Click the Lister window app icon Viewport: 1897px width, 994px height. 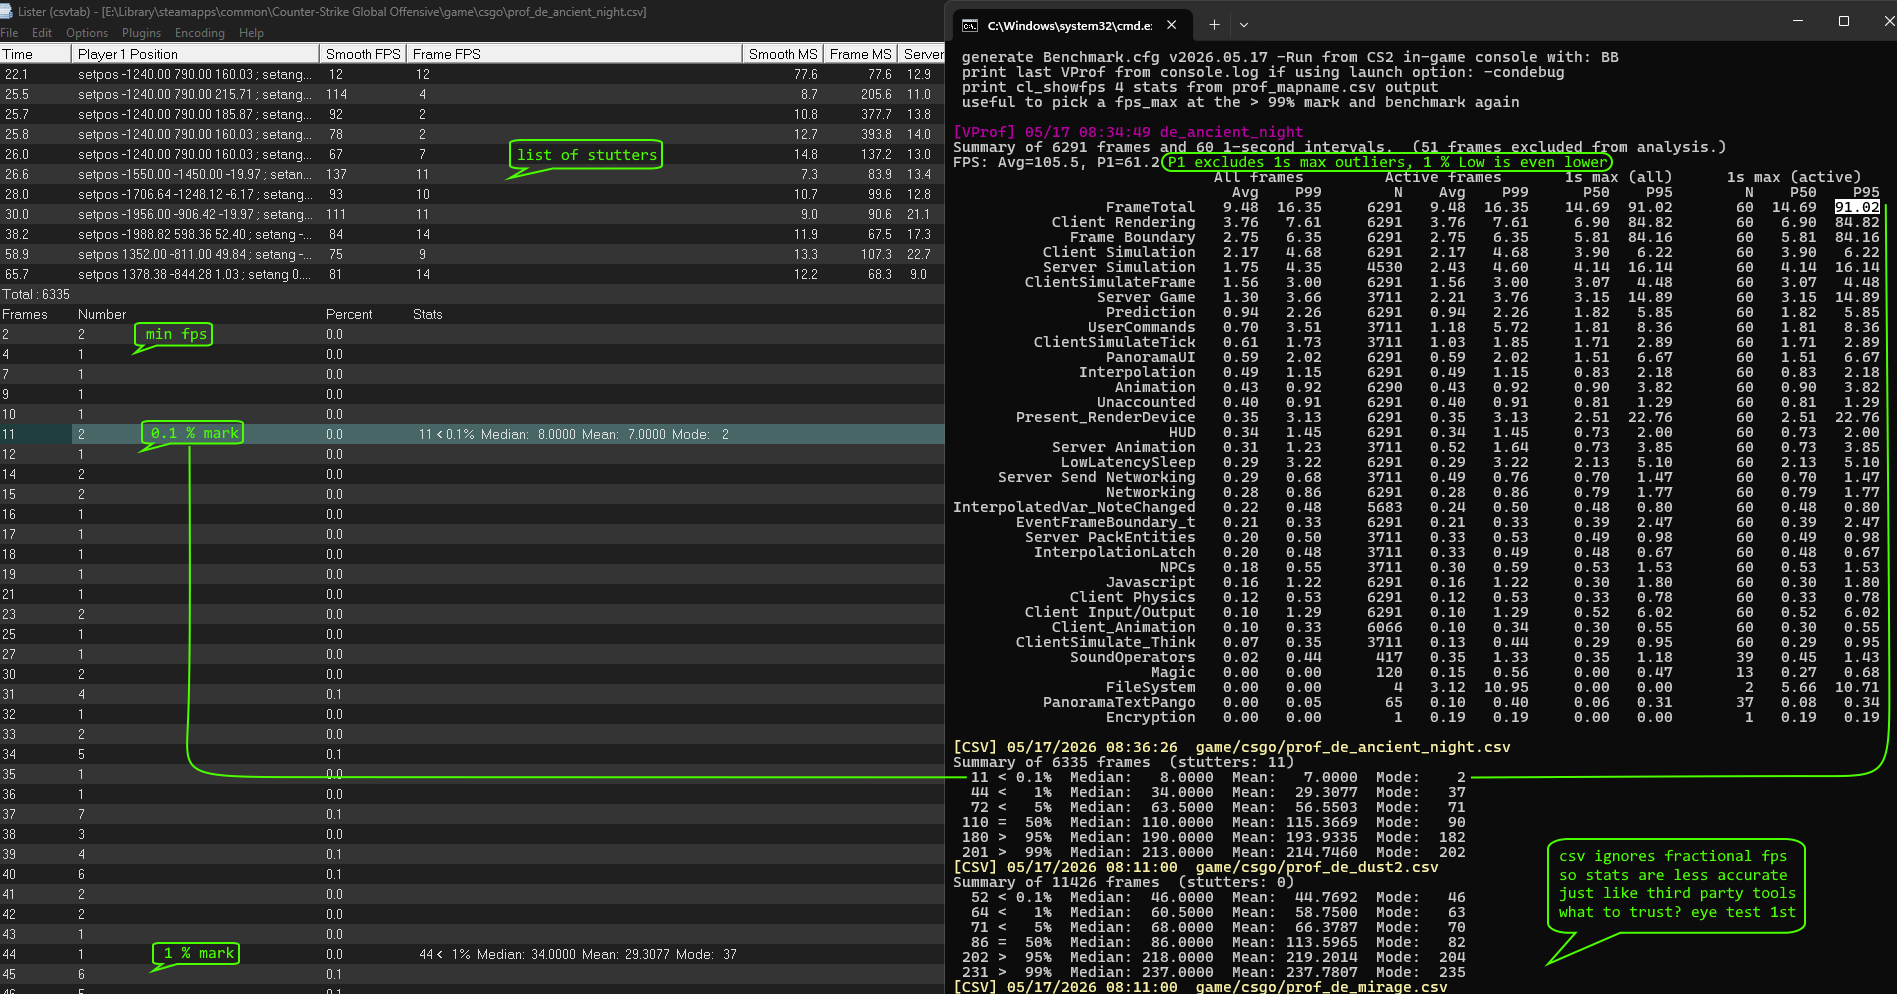coord(8,11)
